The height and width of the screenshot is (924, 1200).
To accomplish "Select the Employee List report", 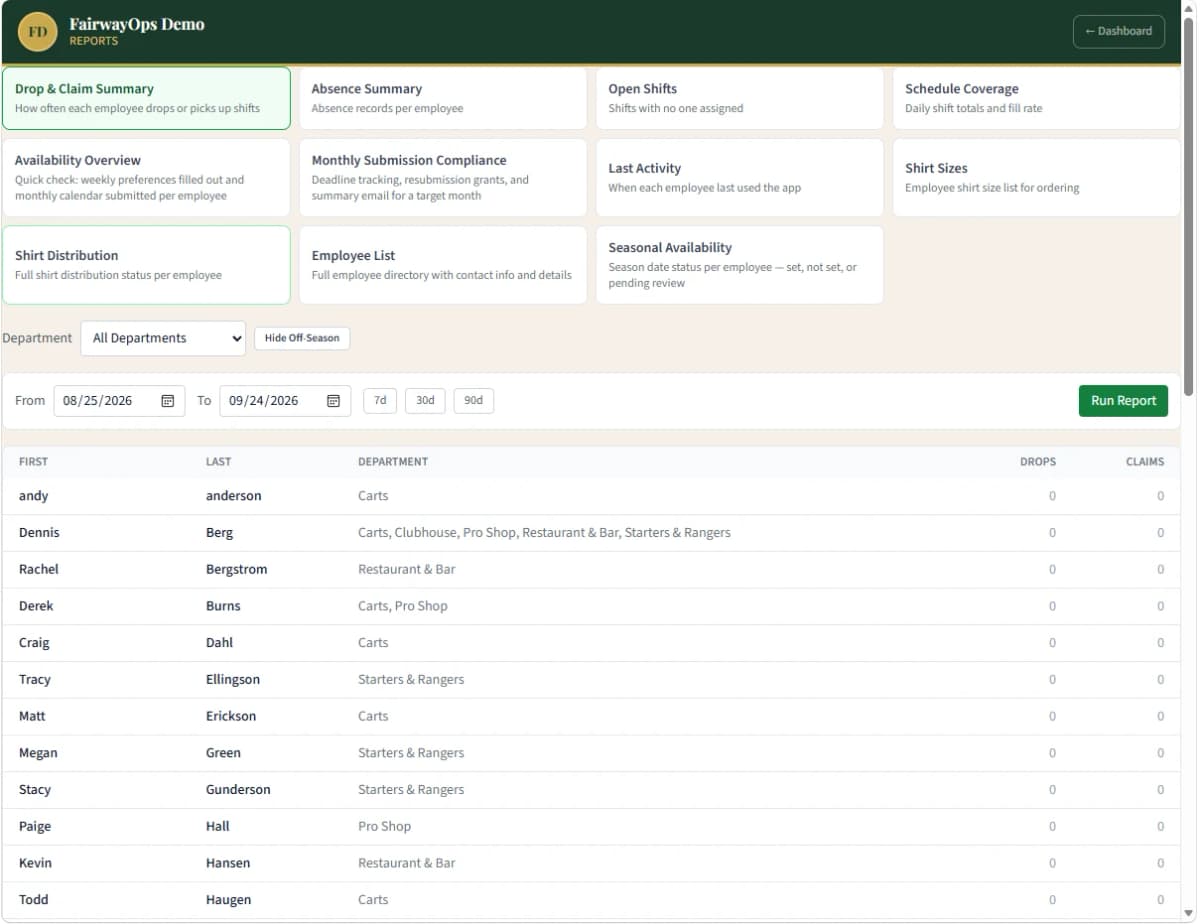I will click(x=443, y=265).
